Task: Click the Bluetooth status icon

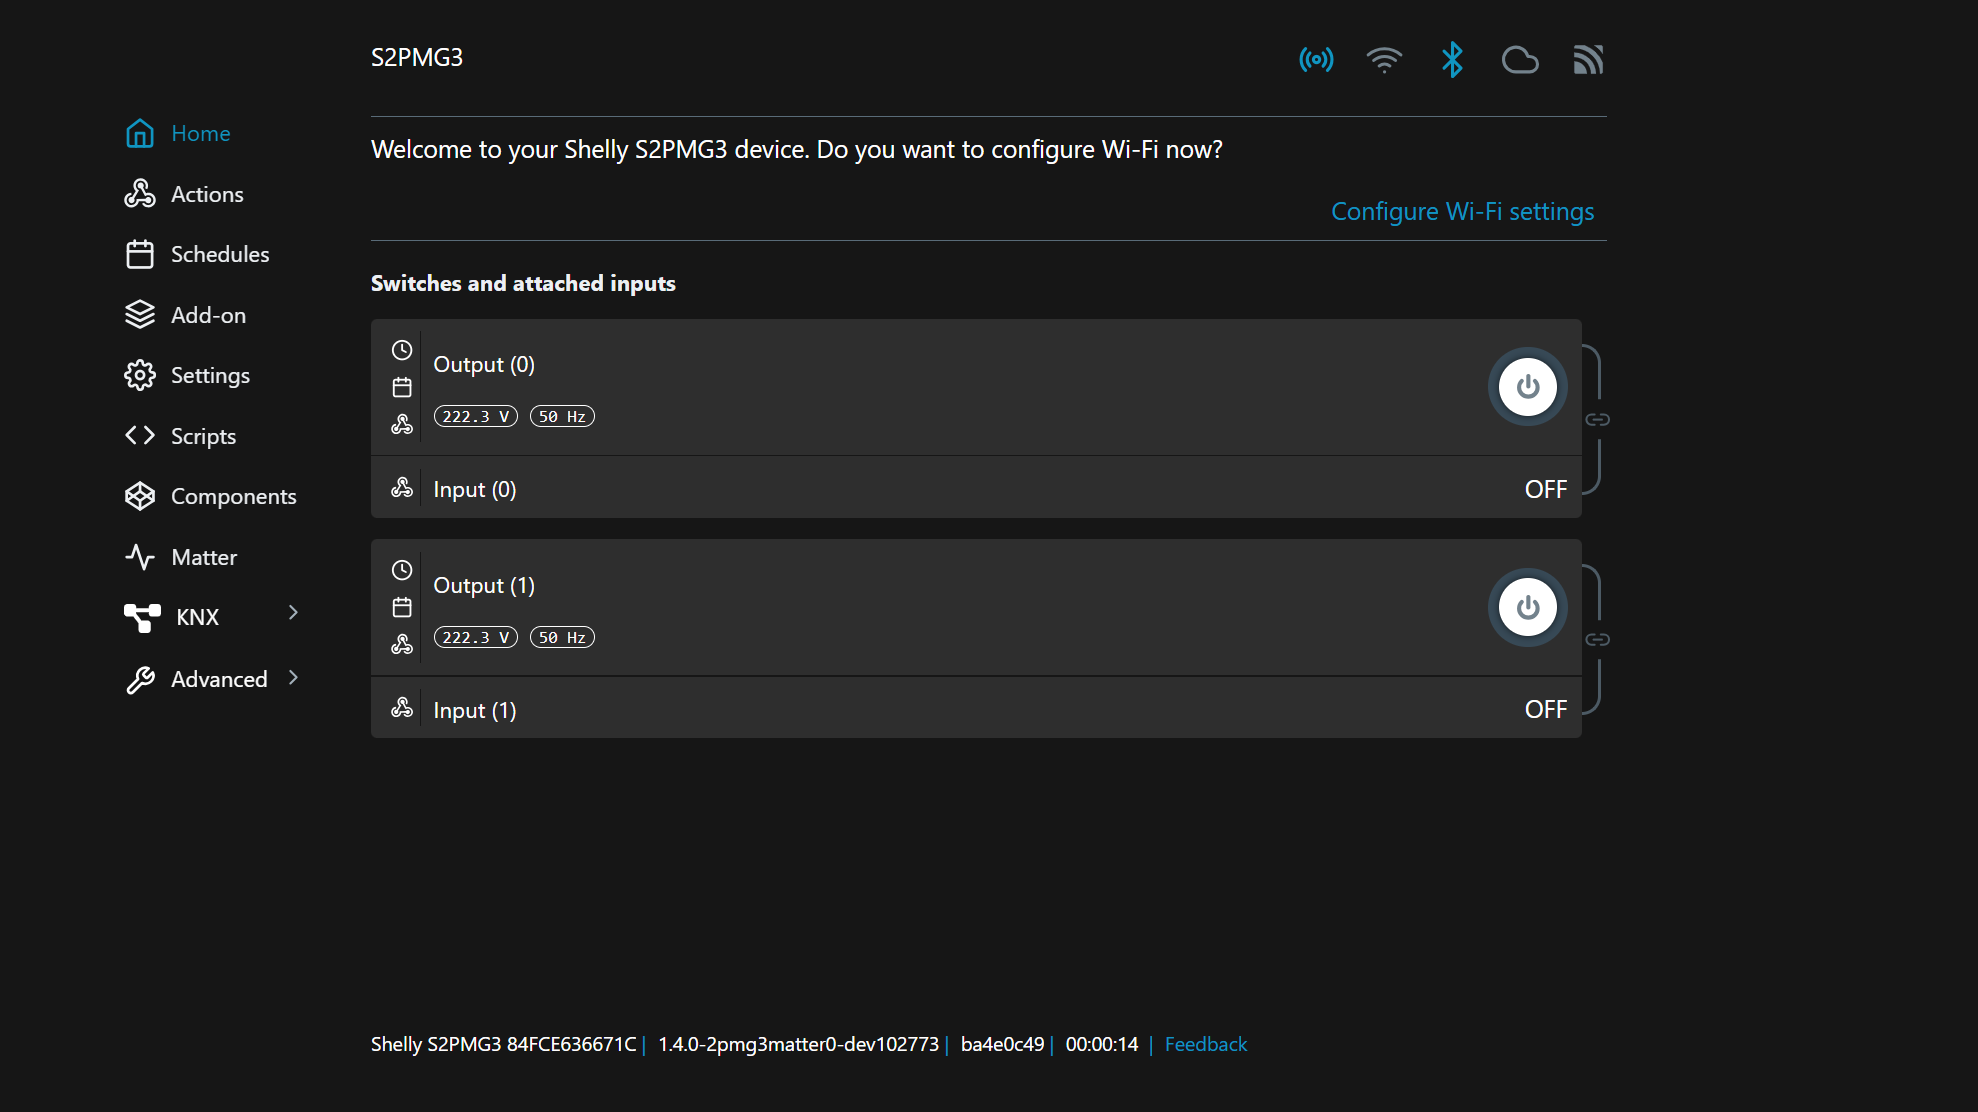Action: [x=1452, y=60]
